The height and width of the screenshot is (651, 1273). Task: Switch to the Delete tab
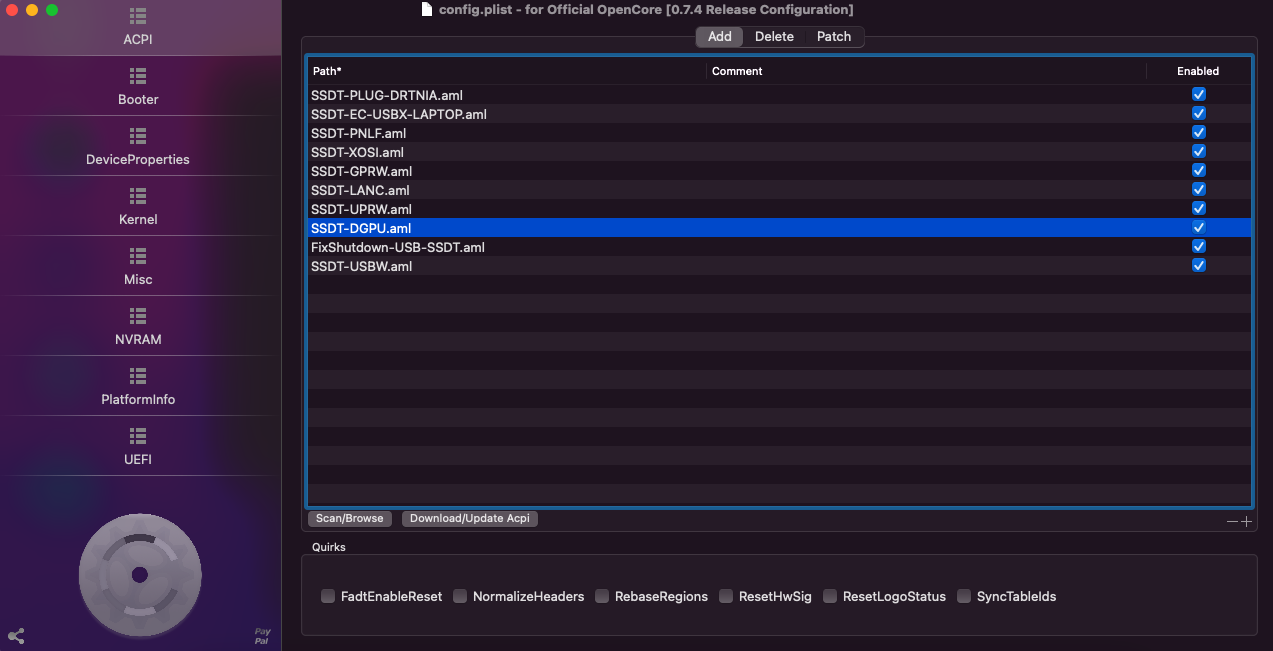coord(774,37)
